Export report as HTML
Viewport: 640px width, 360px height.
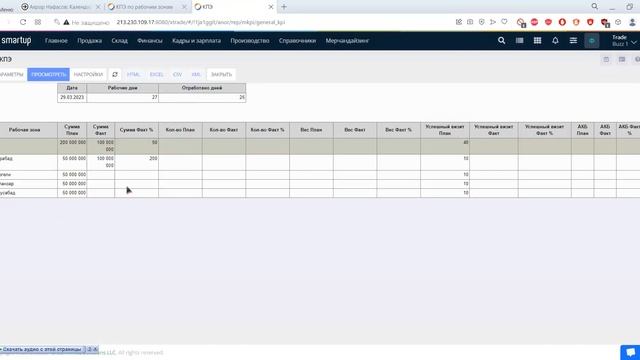coord(133,74)
